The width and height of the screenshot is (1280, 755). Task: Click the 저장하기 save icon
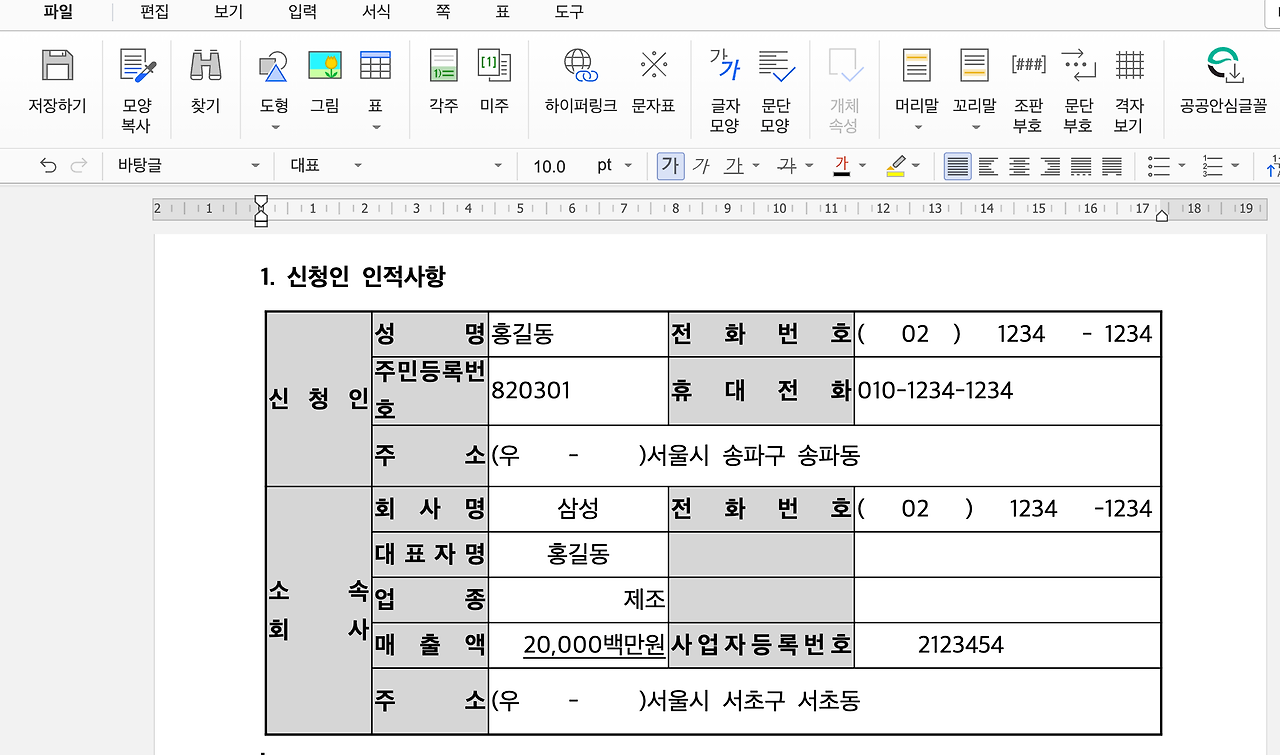click(57, 66)
